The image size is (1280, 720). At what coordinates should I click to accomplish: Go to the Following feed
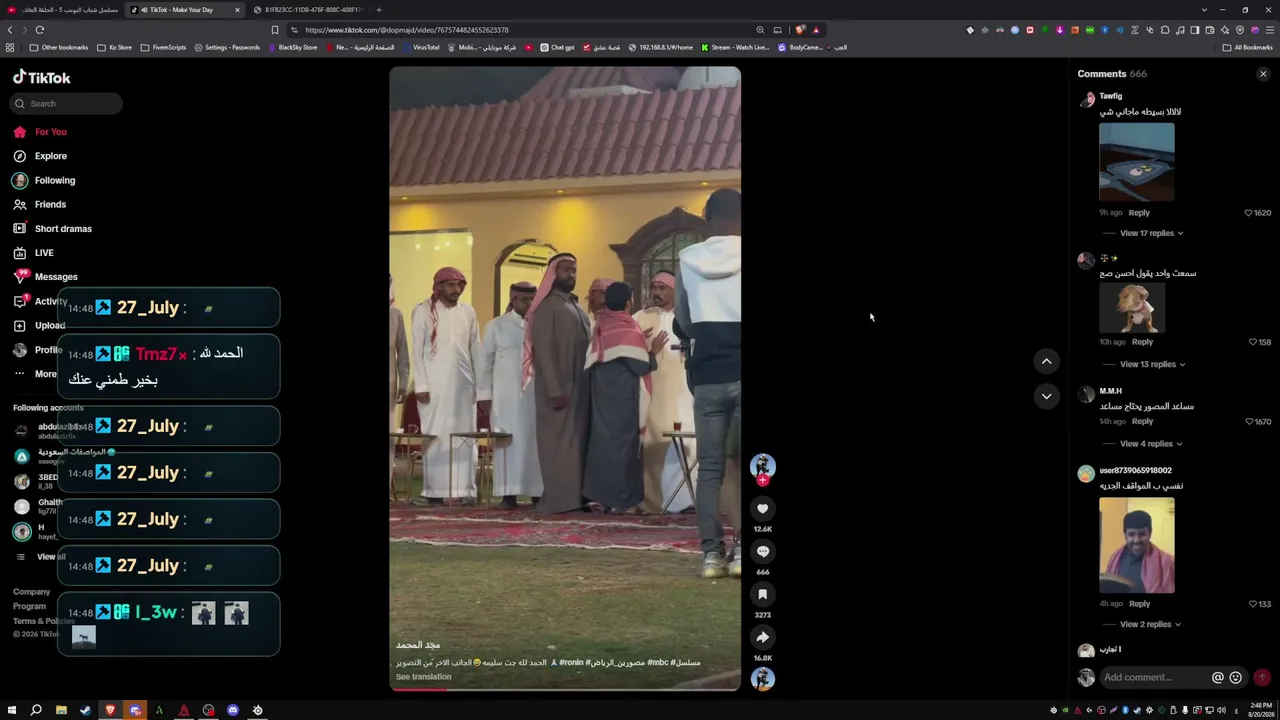[44, 180]
